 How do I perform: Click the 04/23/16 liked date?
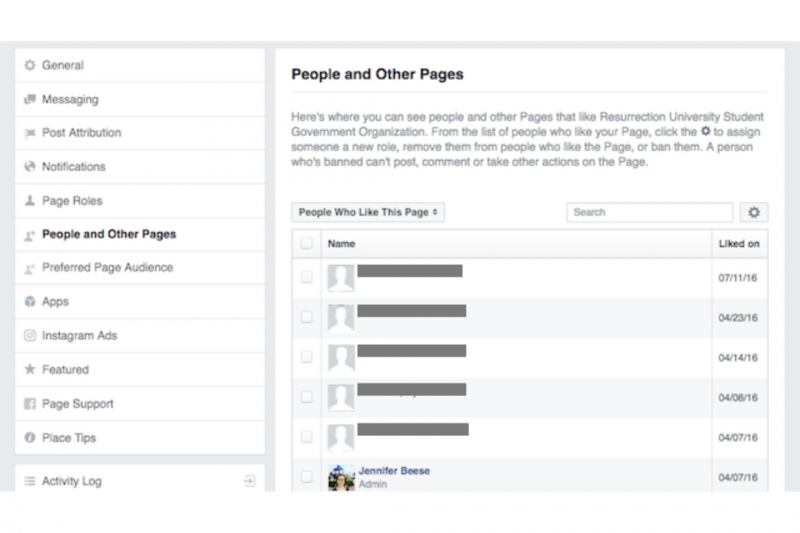[738, 318]
